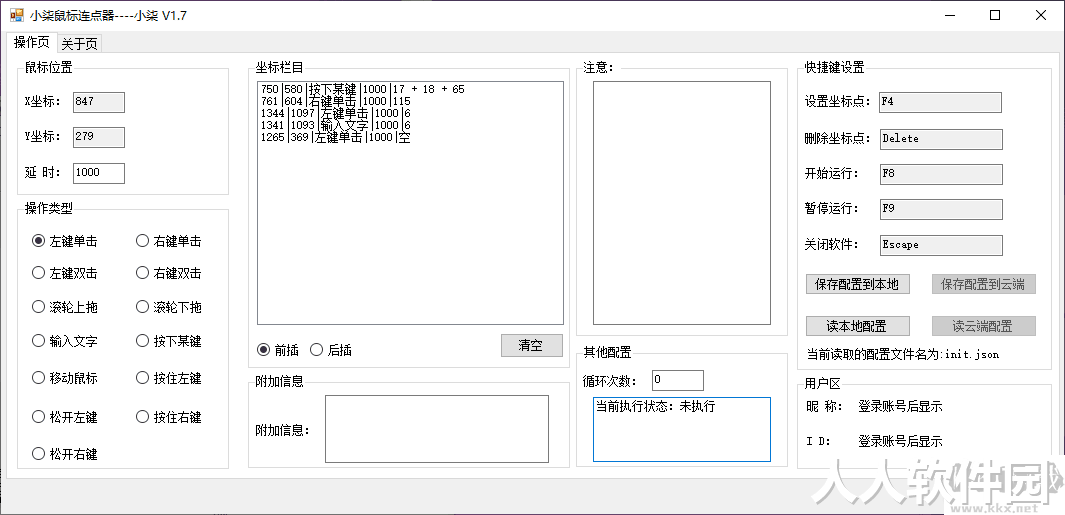The image size is (1065, 515).
Task: Click the app icon in the title bar
Action: click(16, 15)
